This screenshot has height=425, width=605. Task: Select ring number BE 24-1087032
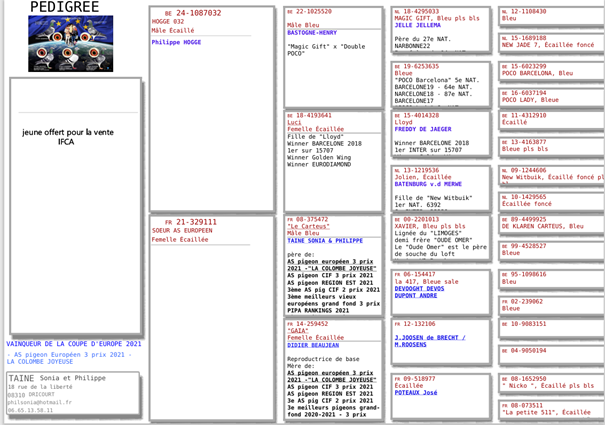coord(192,13)
